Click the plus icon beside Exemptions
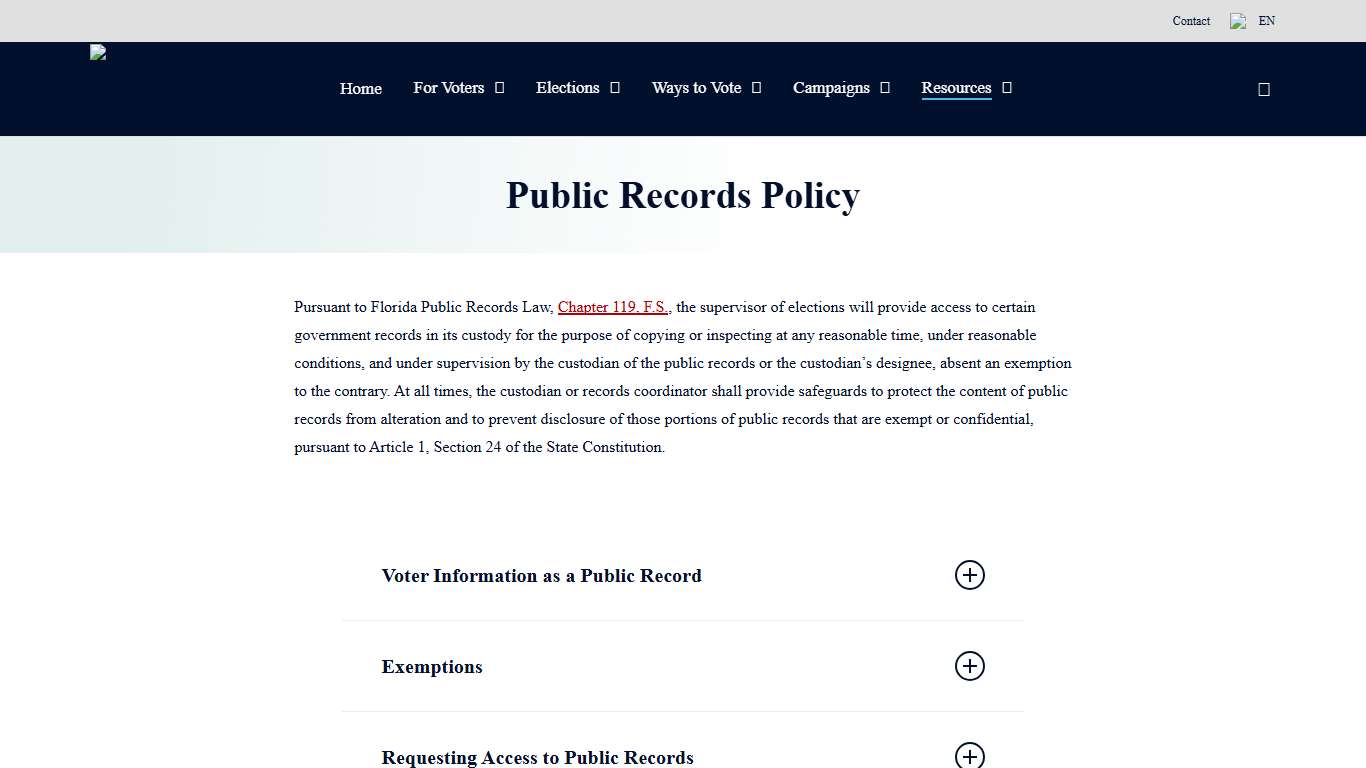Viewport: 1366px width, 768px height. point(969,666)
